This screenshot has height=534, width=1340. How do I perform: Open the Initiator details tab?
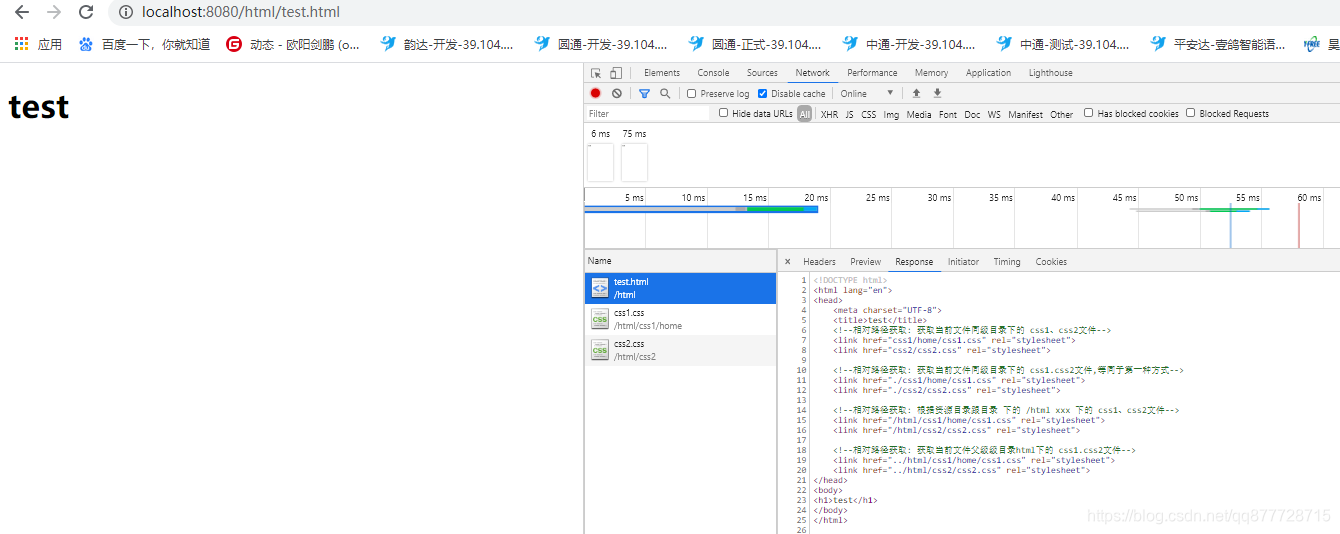click(963, 262)
